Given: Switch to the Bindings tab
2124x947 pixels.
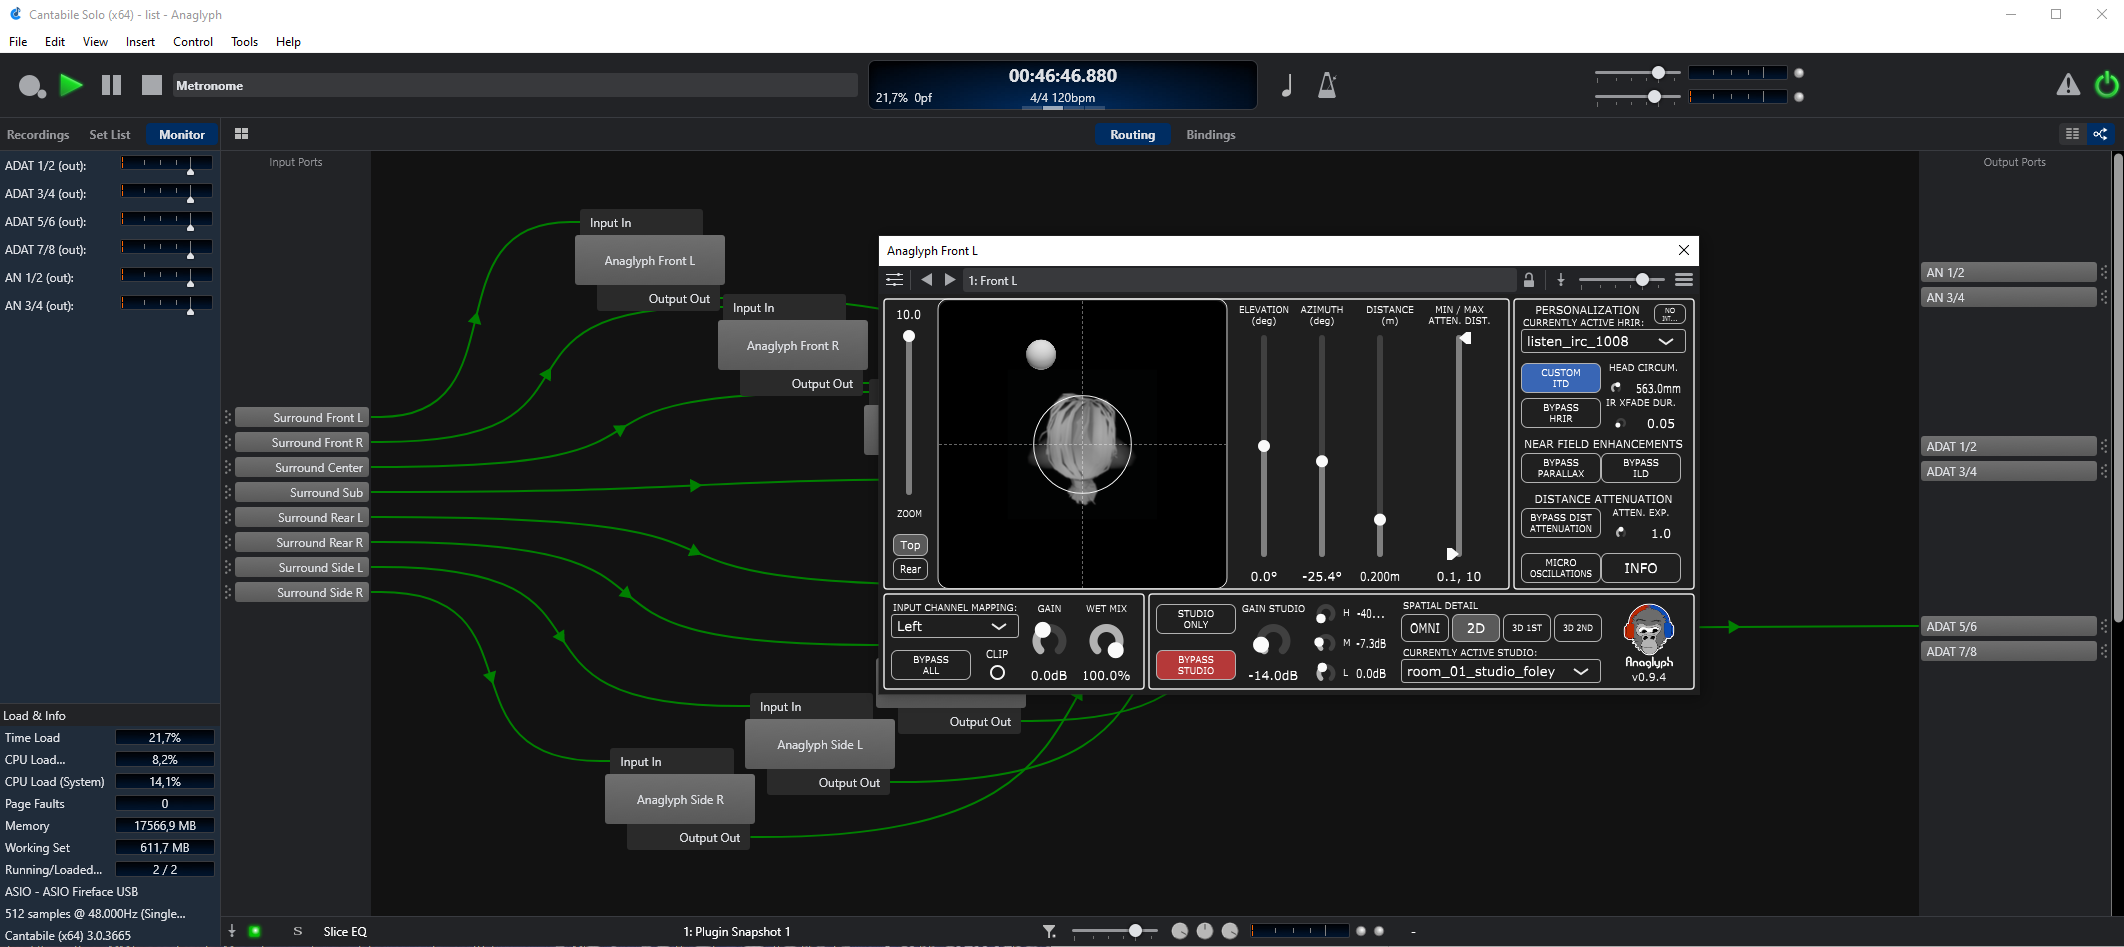Looking at the screenshot, I should click(x=1210, y=135).
